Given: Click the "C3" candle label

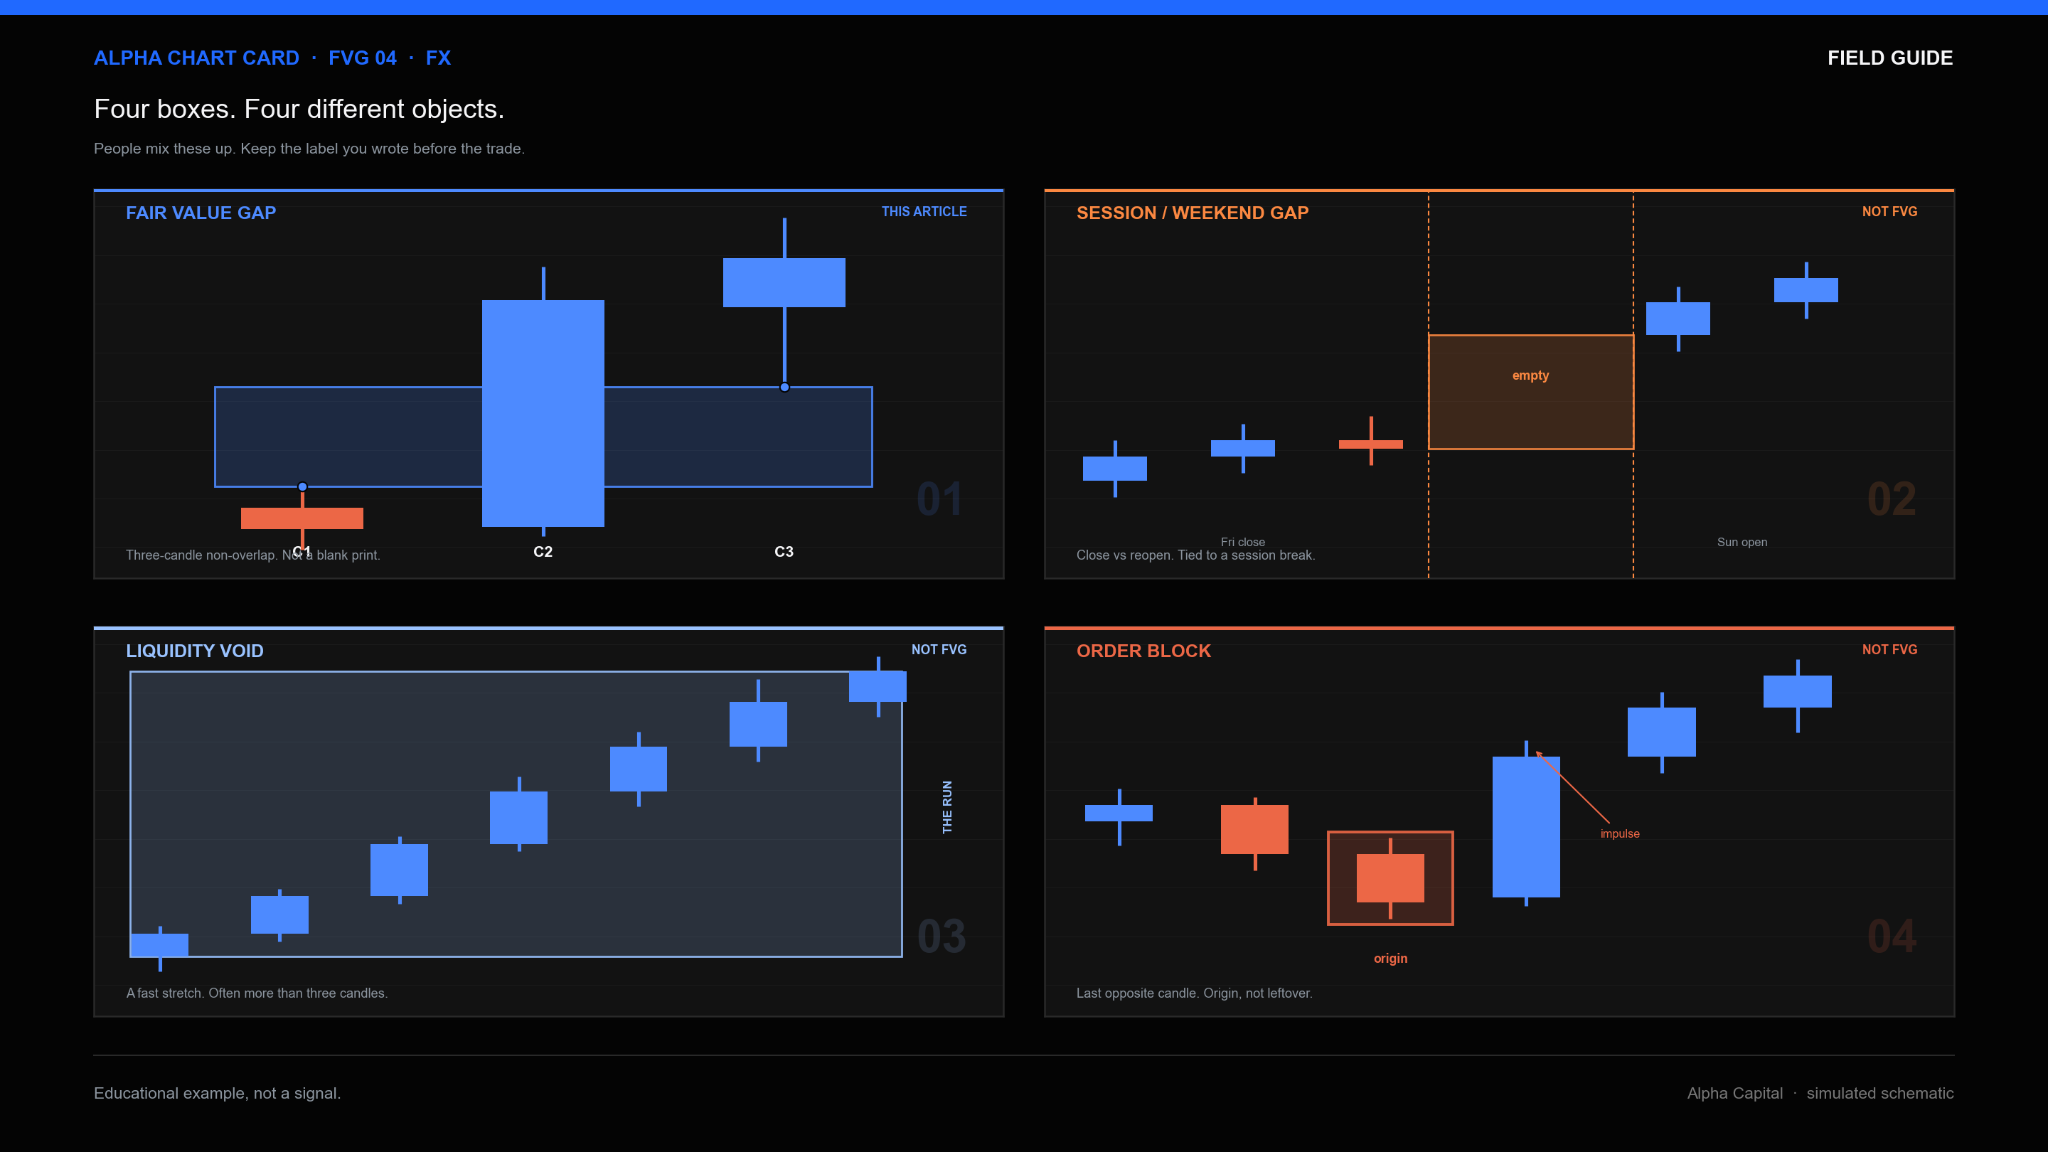Looking at the screenshot, I should pos(784,552).
